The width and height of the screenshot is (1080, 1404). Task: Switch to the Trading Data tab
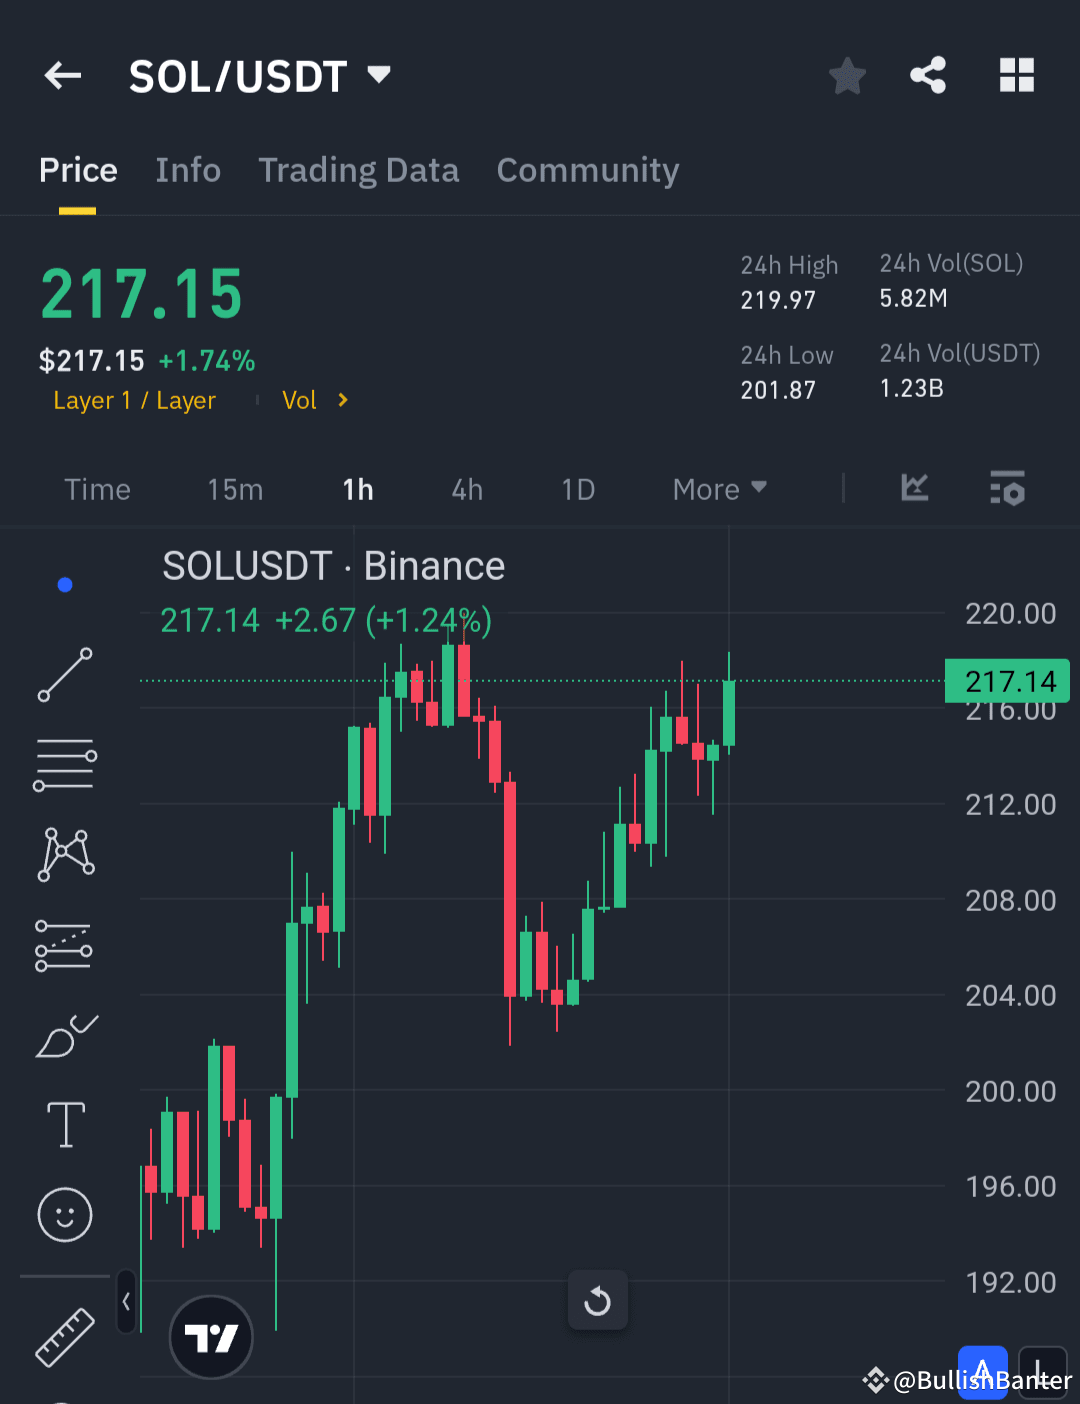click(x=358, y=170)
